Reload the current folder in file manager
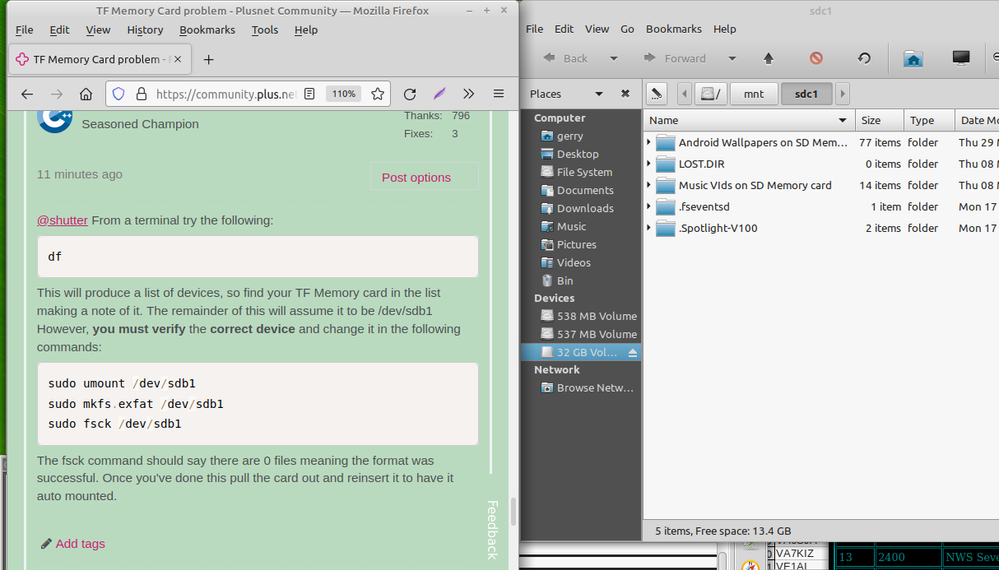This screenshot has width=999, height=570. (x=864, y=58)
